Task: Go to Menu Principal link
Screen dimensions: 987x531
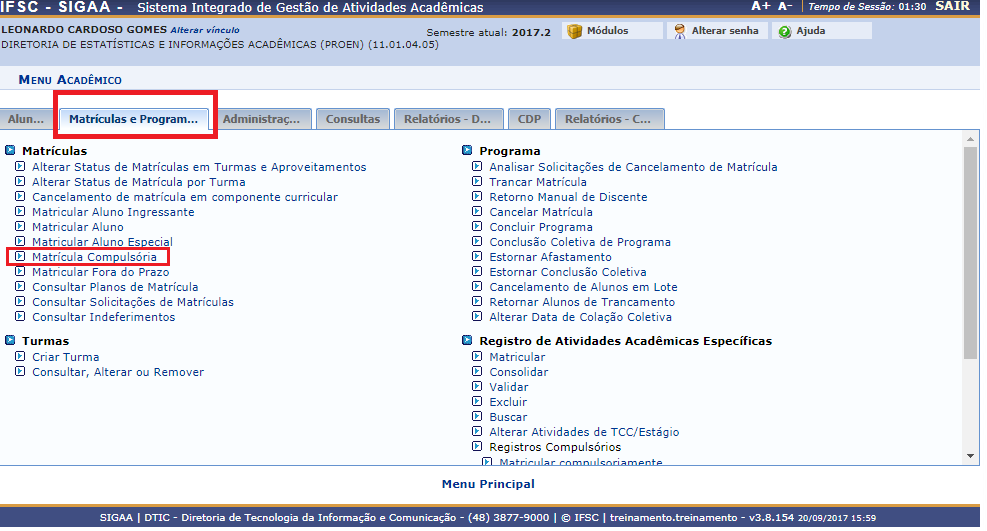Action: (x=488, y=484)
